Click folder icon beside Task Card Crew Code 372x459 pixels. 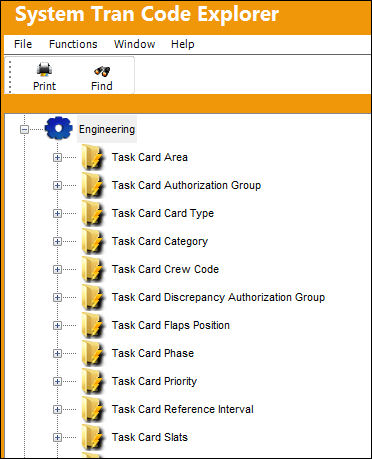click(92, 269)
